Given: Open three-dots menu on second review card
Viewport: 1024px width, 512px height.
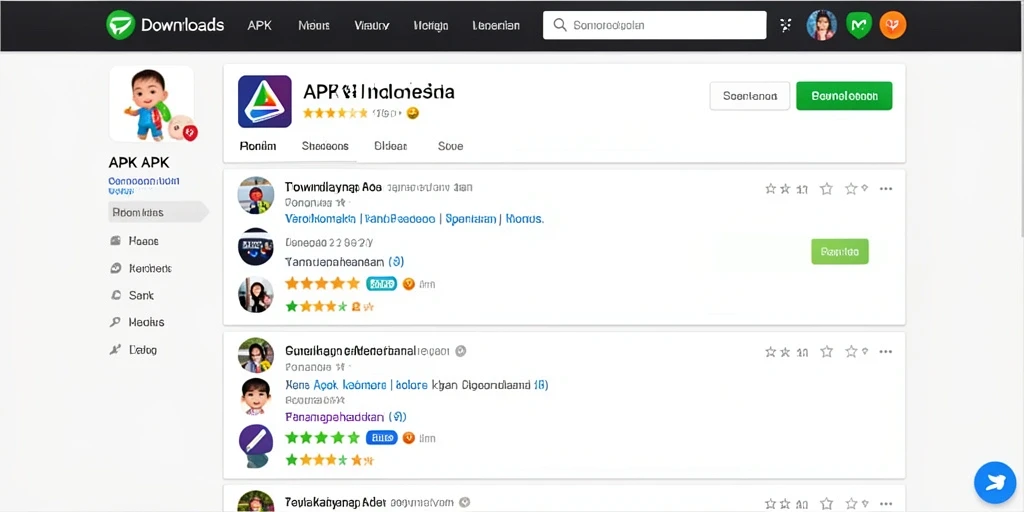Looking at the screenshot, I should (x=886, y=351).
